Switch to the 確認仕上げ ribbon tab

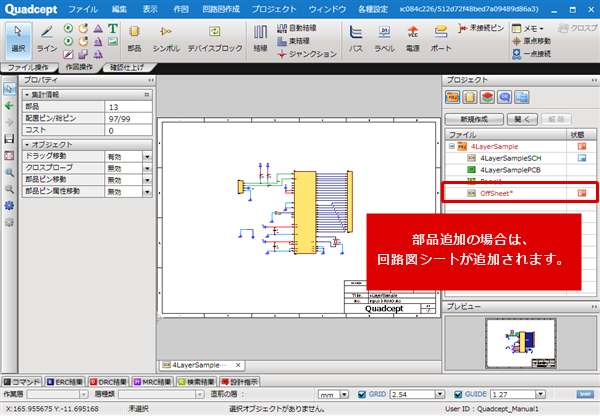coord(127,67)
